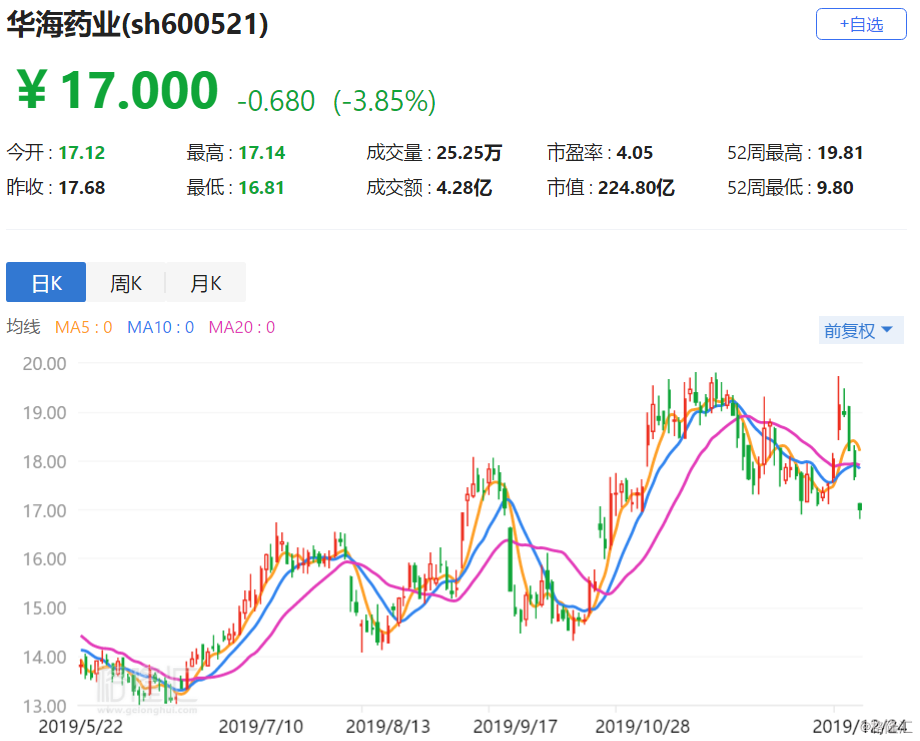Click the market cap value 224.80亿
The height and width of the screenshot is (741, 920).
[x=636, y=188]
